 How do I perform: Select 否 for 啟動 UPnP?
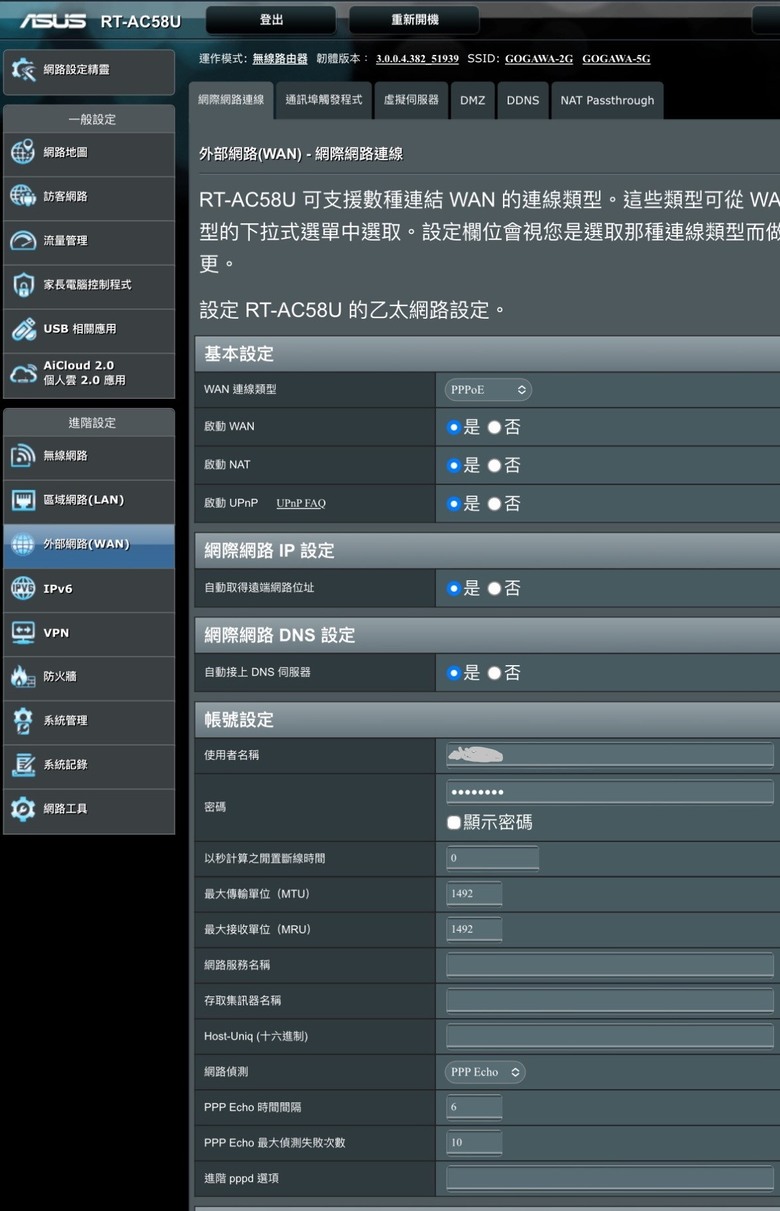(494, 503)
